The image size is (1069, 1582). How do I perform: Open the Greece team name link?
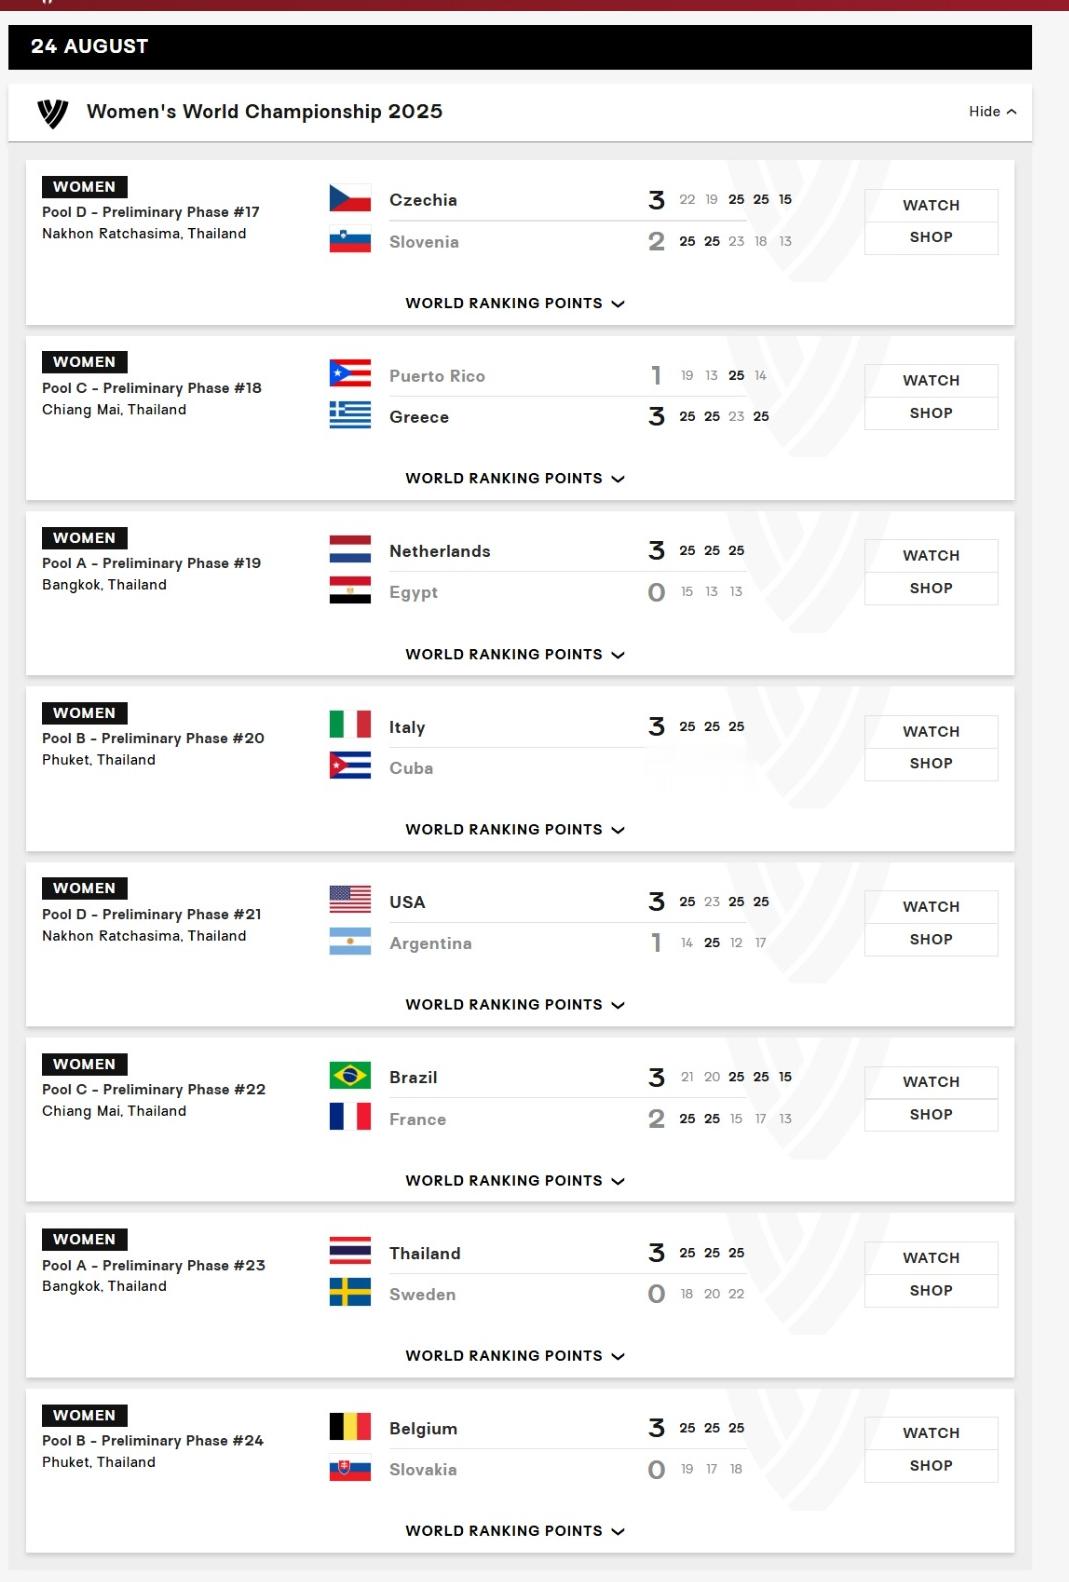(x=419, y=417)
